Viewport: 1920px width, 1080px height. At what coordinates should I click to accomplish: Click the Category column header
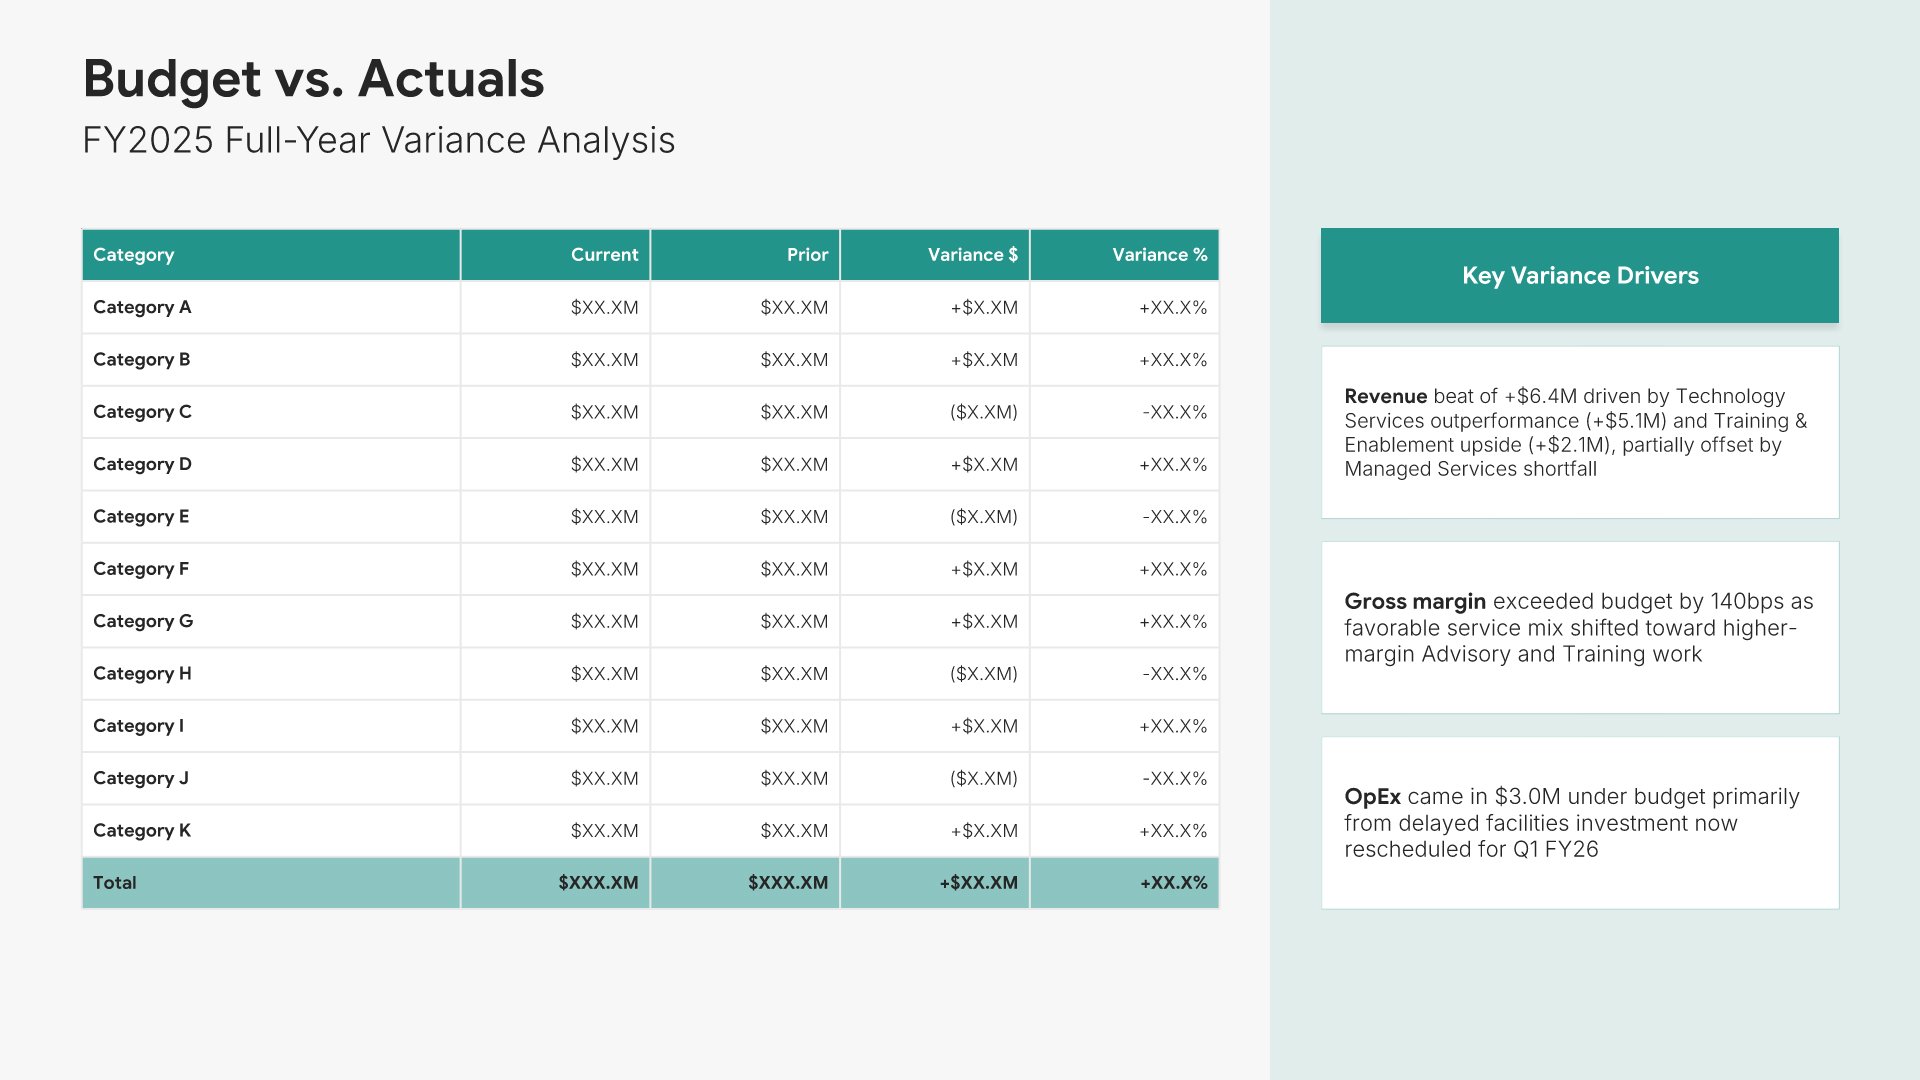click(133, 255)
